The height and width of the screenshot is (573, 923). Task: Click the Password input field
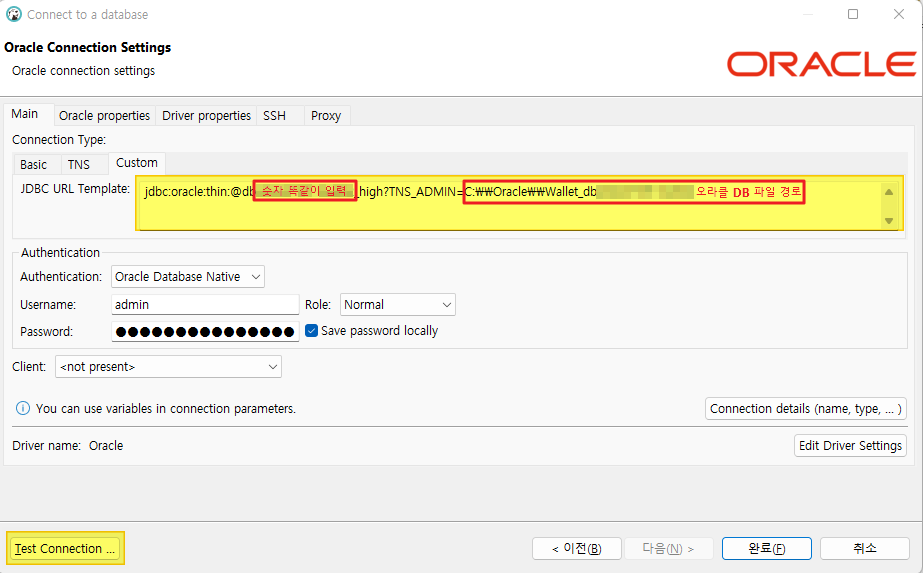click(x=205, y=332)
